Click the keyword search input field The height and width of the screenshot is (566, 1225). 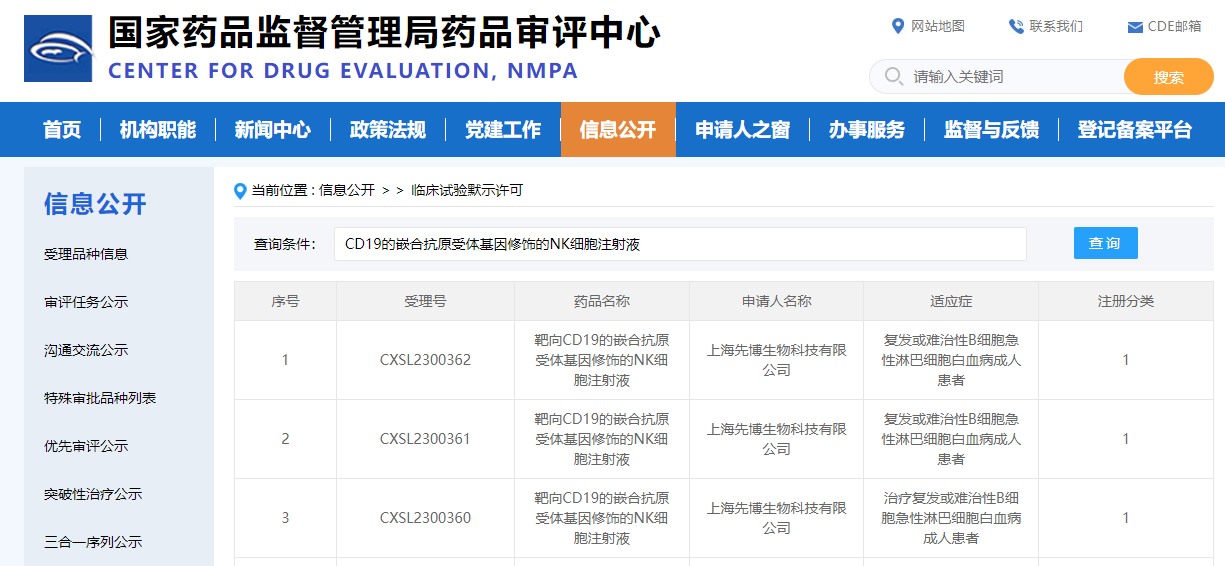pos(1010,77)
